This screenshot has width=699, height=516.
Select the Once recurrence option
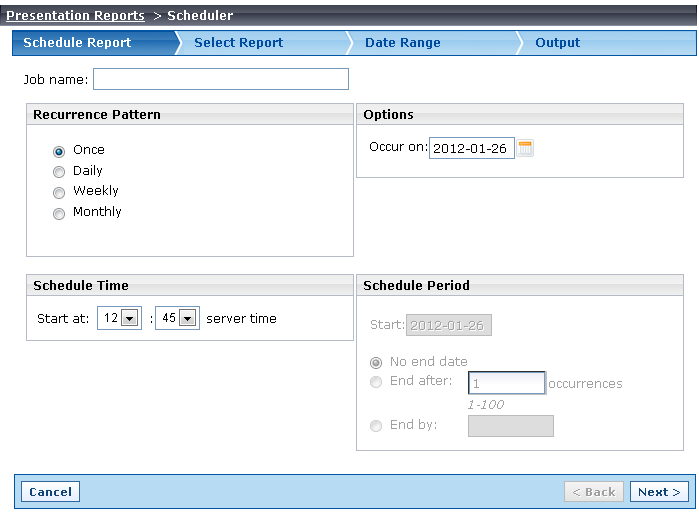pyautogui.click(x=59, y=152)
